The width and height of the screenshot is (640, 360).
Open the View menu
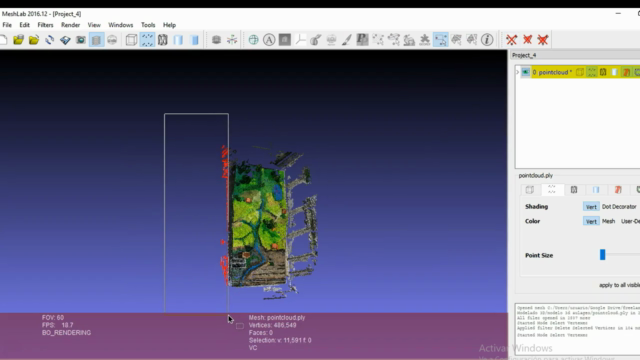point(94,25)
